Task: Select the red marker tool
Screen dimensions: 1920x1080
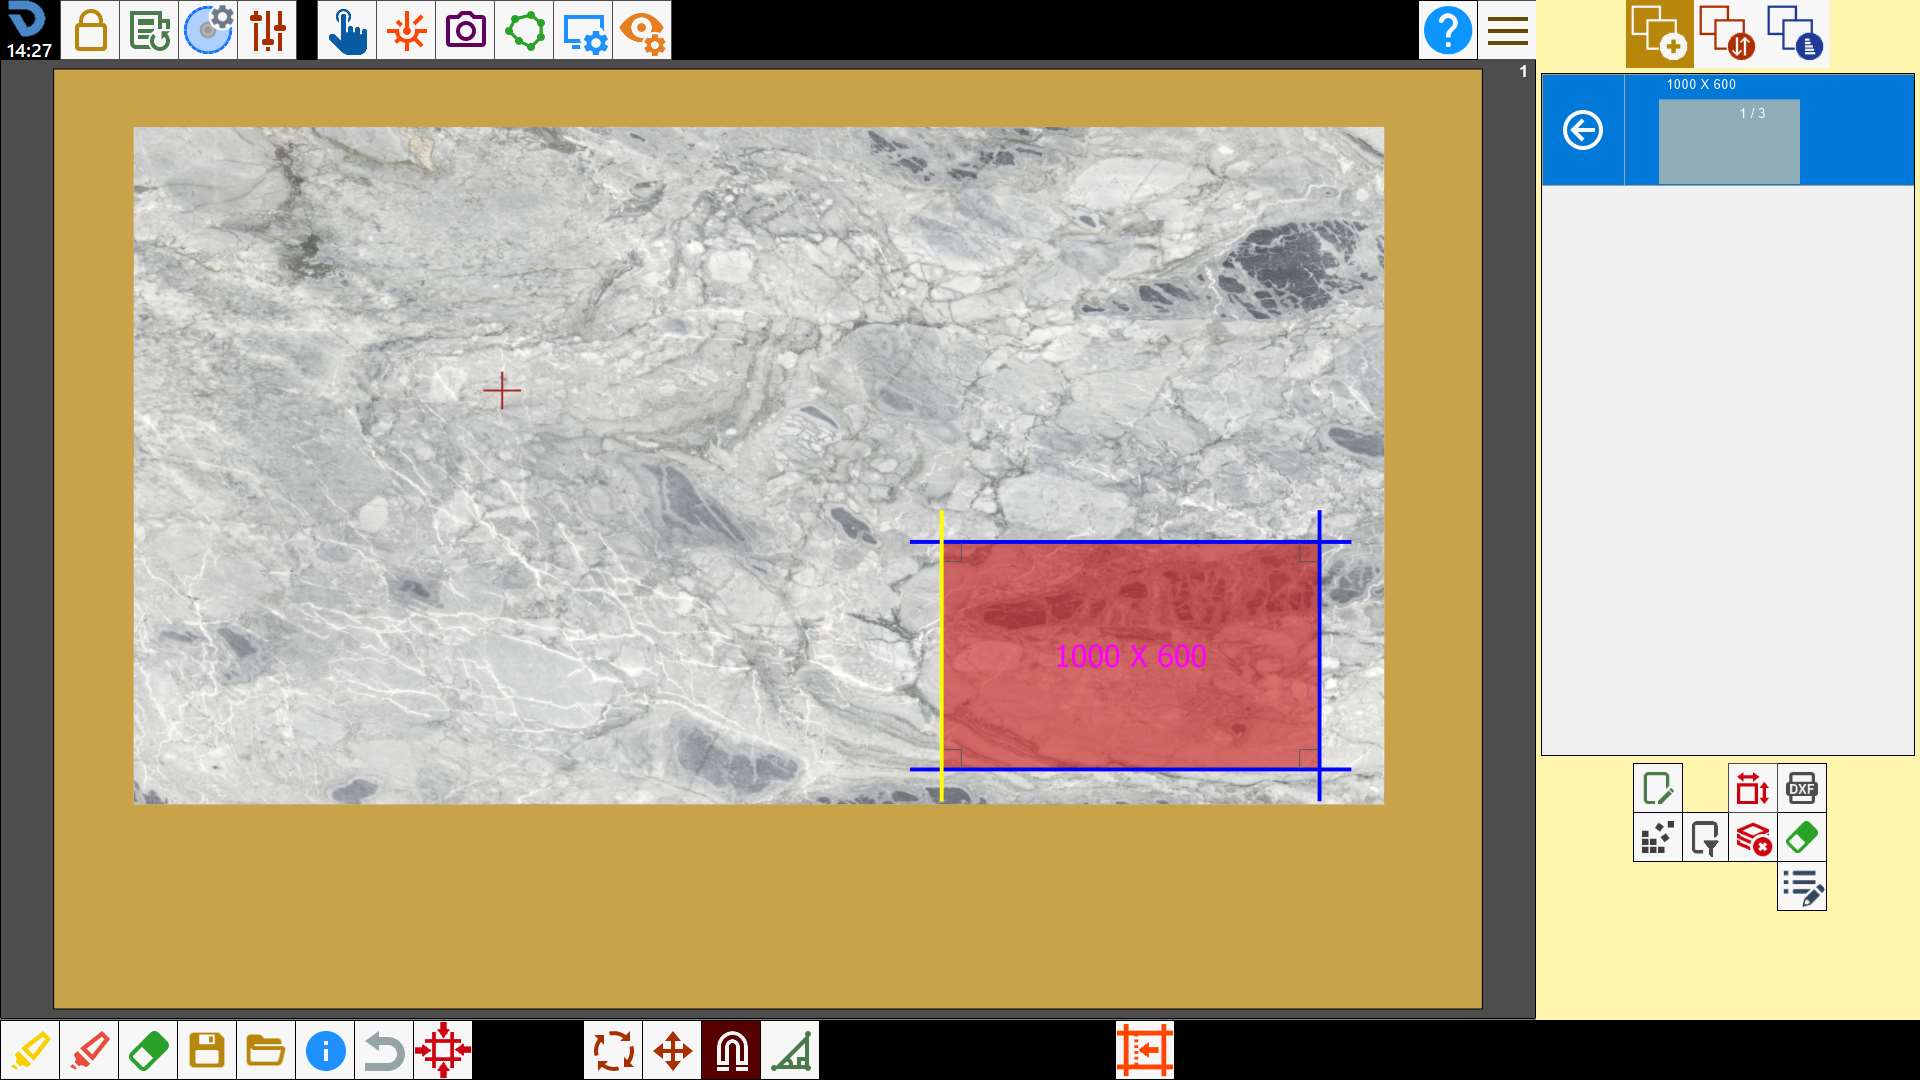Action: tap(89, 1050)
